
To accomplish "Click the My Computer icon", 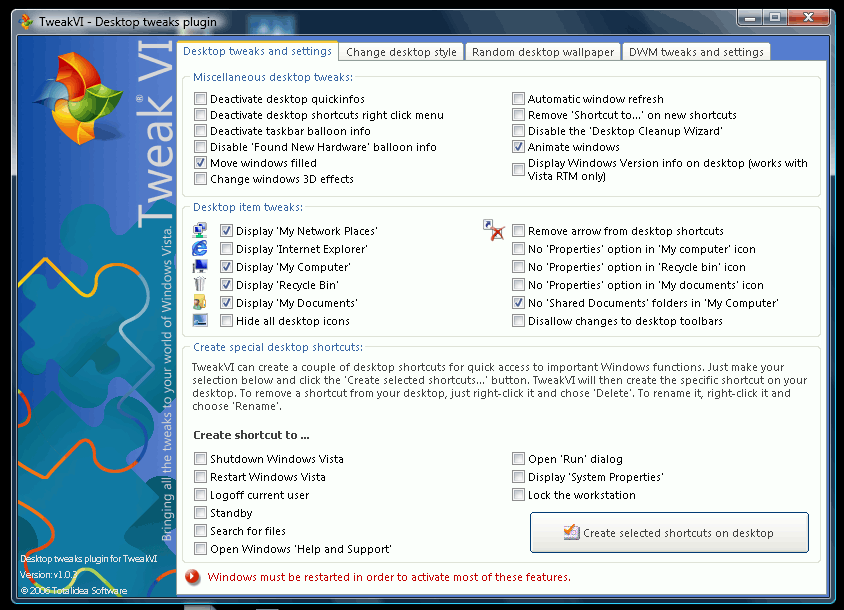I will 200,267.
